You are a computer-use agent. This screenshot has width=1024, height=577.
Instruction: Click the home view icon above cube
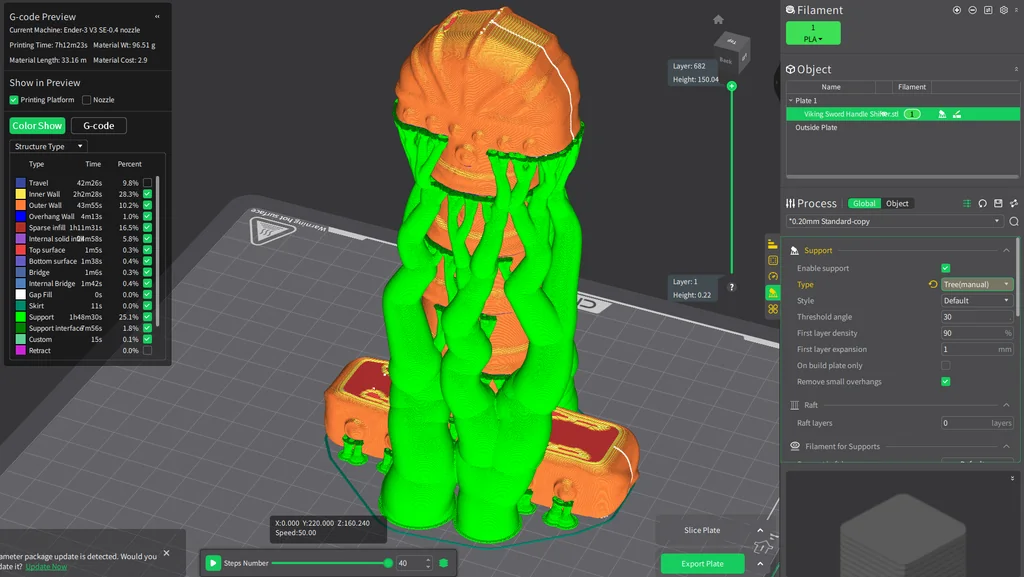(718, 19)
